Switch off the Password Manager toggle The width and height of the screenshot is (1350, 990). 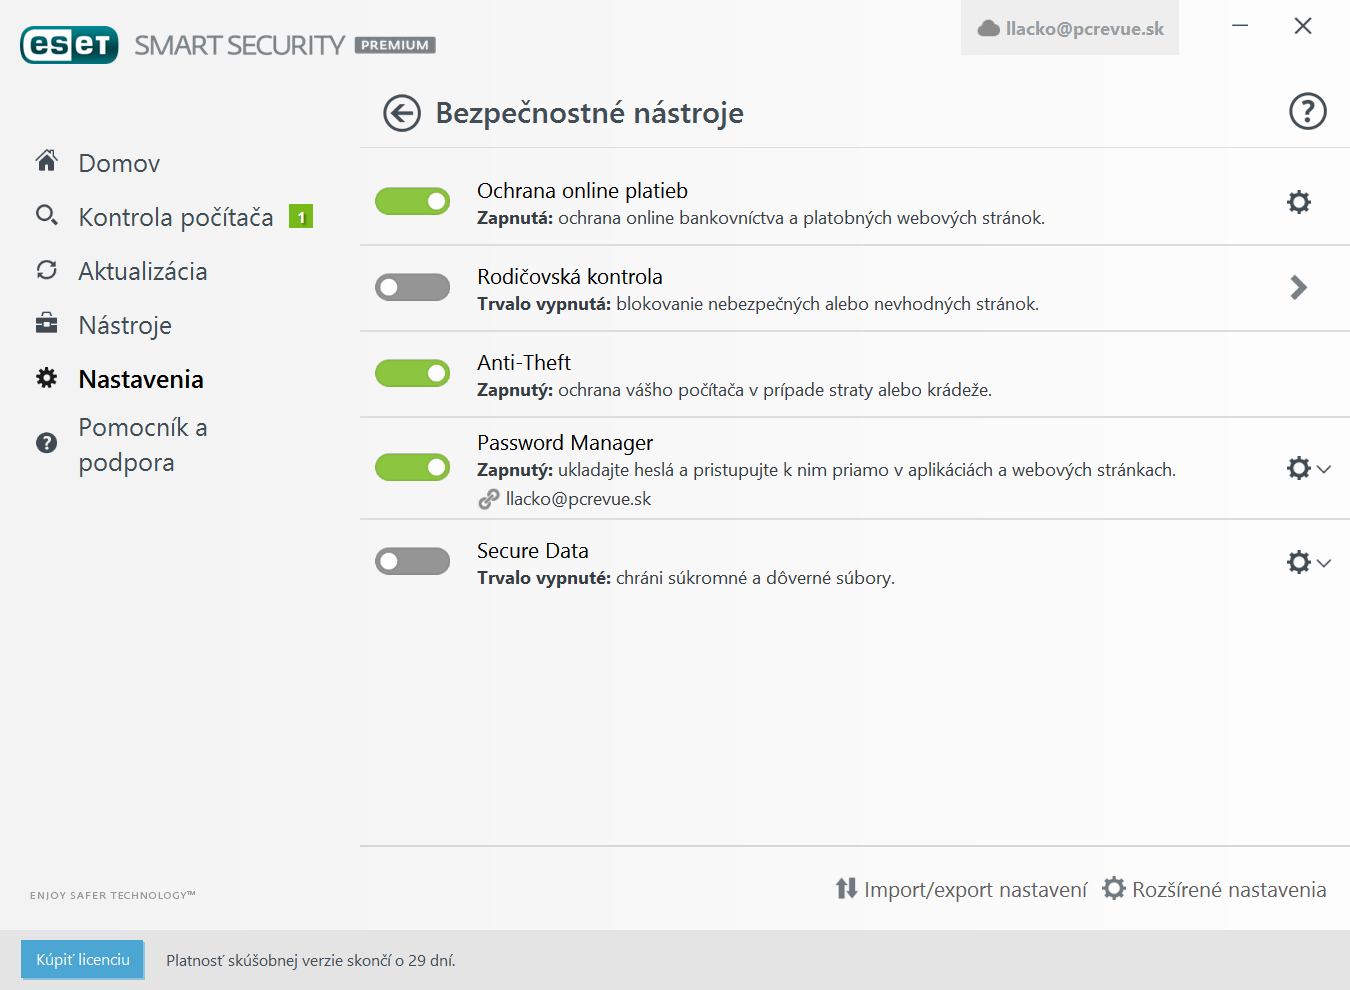click(412, 467)
